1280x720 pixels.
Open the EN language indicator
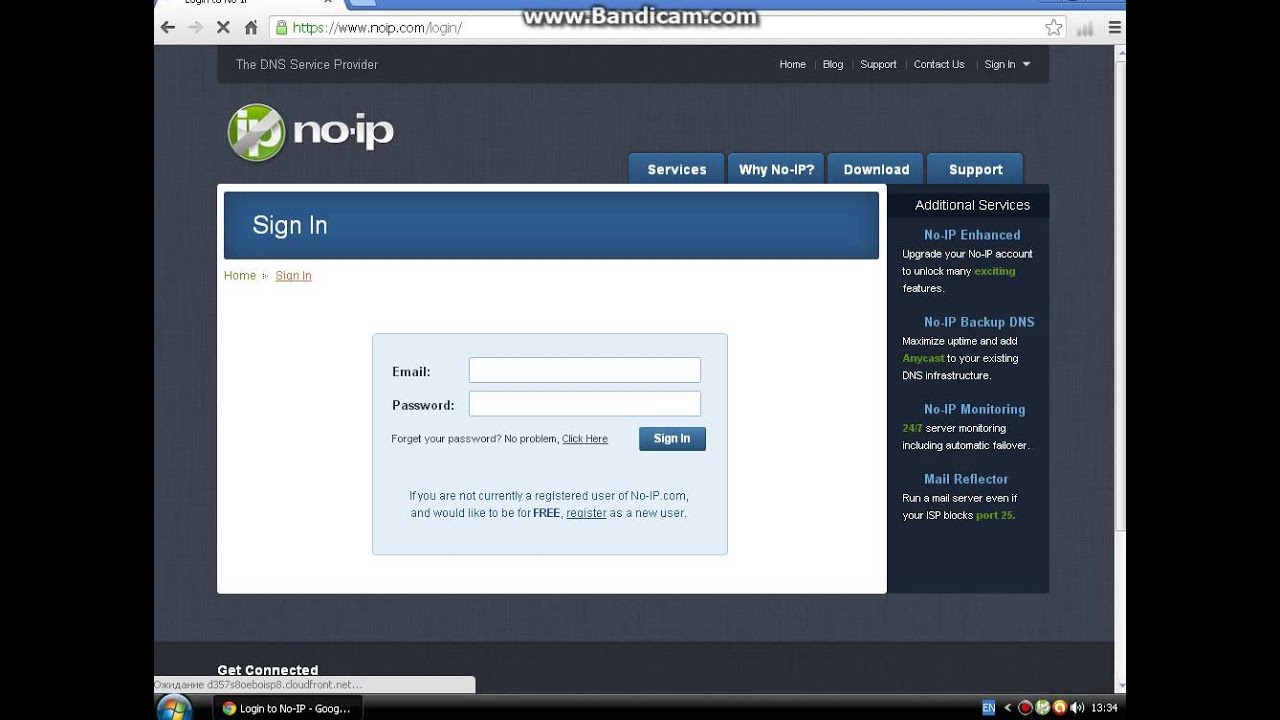click(x=989, y=708)
